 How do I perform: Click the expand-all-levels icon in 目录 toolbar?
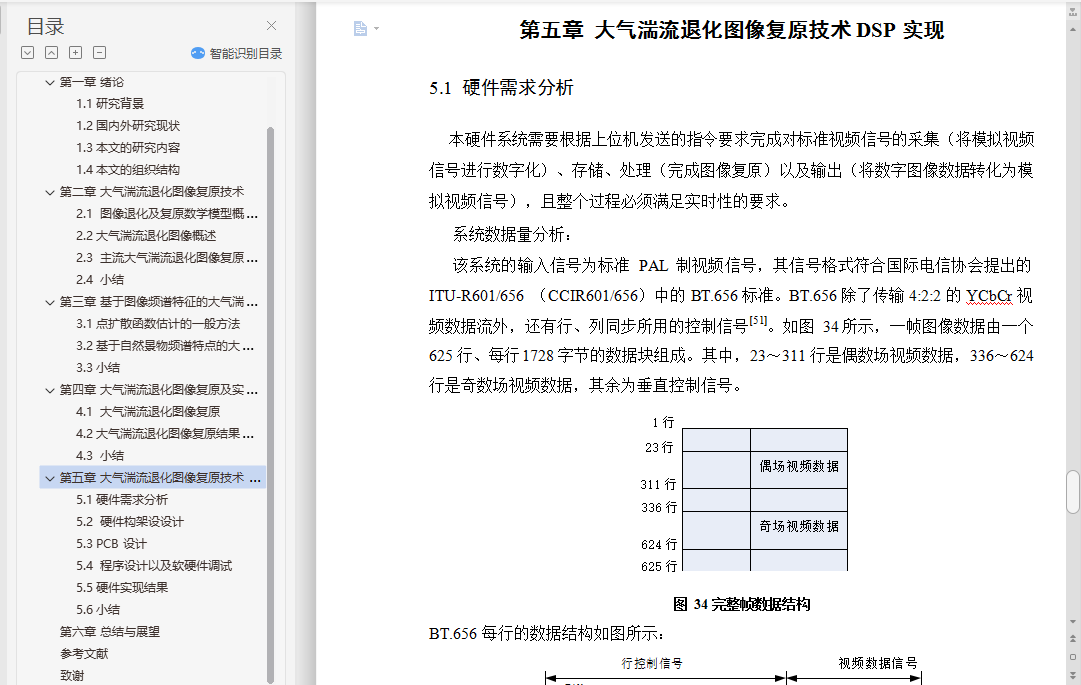(28, 52)
